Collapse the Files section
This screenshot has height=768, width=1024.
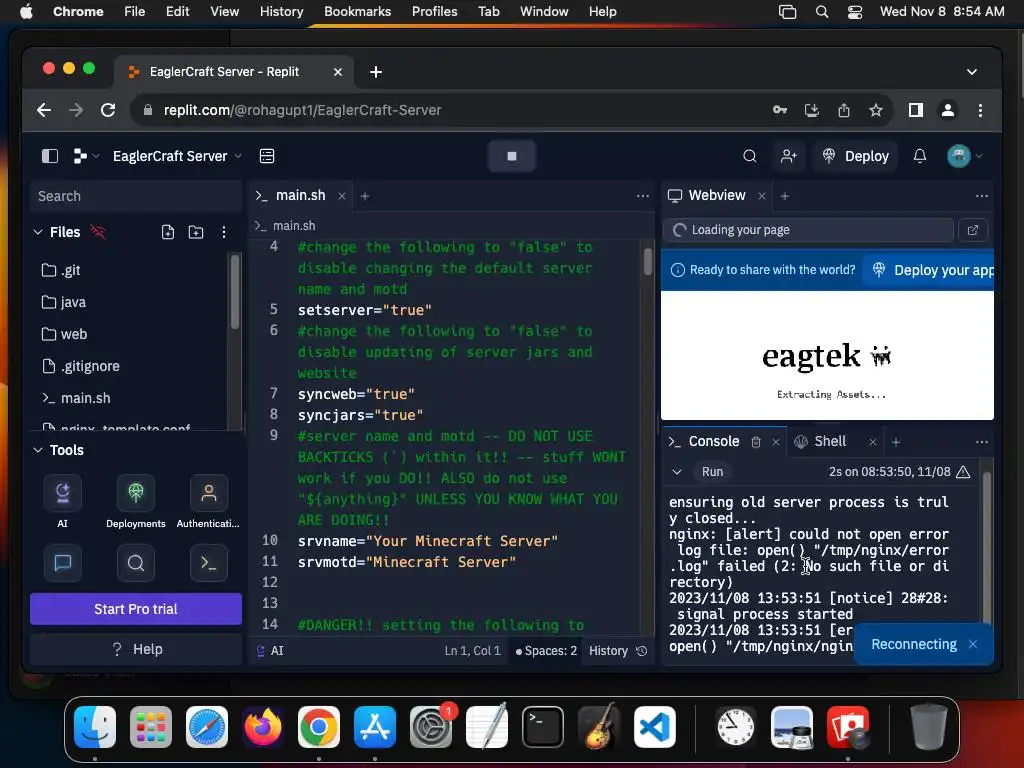[38, 232]
